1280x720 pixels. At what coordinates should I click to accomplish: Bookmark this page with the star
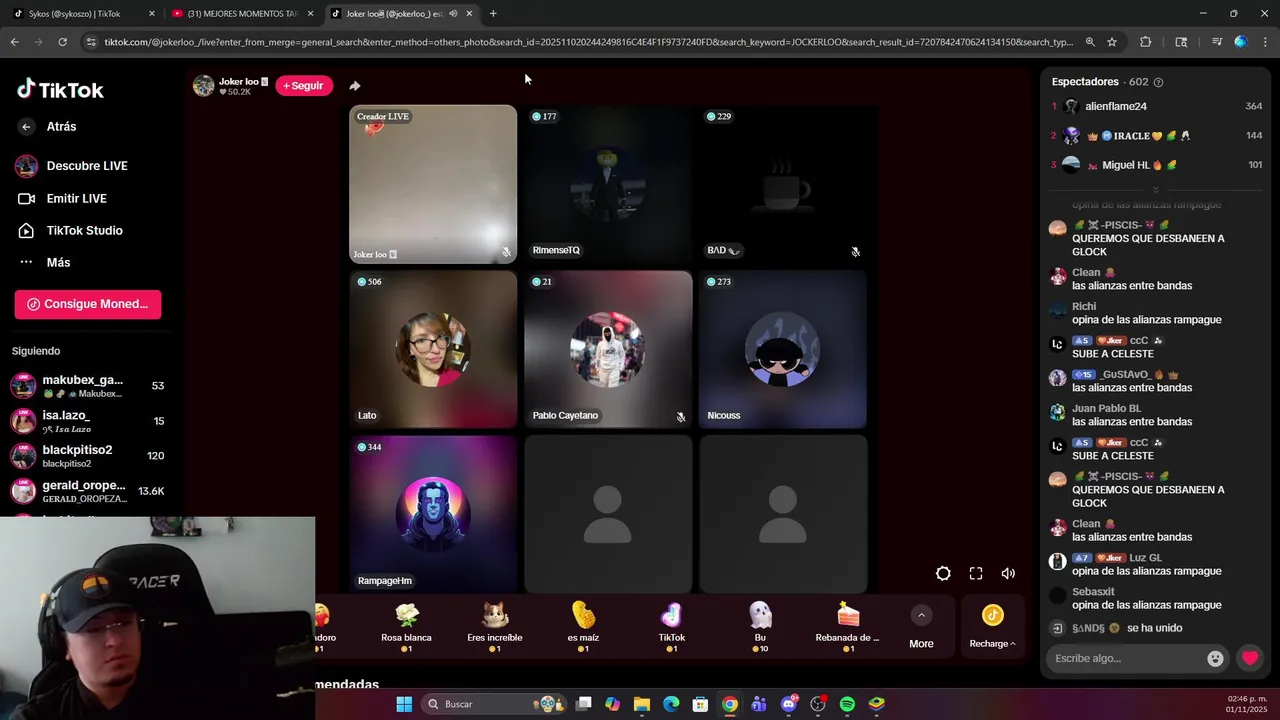[x=1112, y=42]
